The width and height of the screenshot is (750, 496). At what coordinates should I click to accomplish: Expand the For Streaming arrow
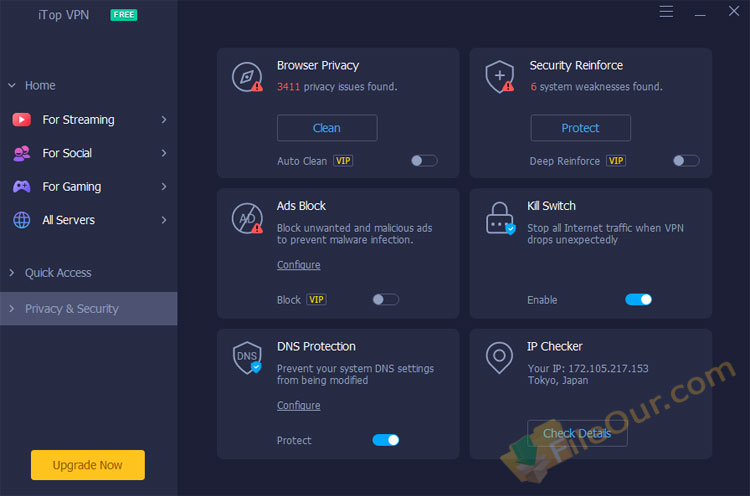164,120
